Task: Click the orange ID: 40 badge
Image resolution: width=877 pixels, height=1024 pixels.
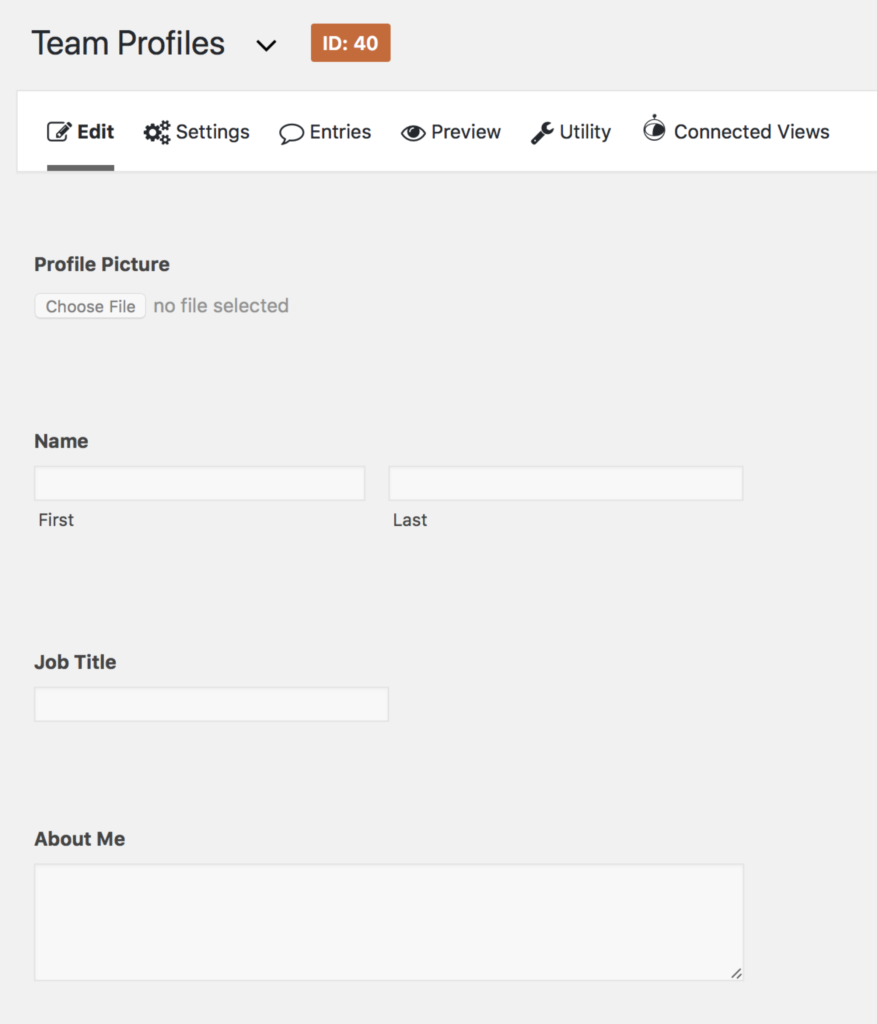Action: click(x=350, y=43)
